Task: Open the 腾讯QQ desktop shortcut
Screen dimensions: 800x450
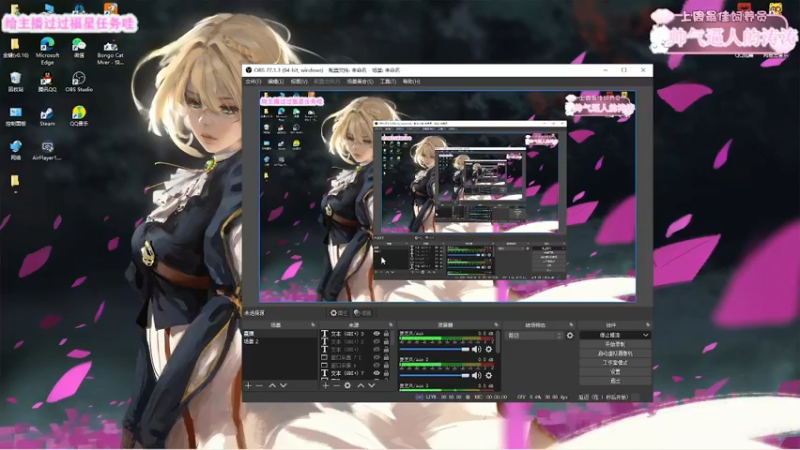Action: click(47, 82)
